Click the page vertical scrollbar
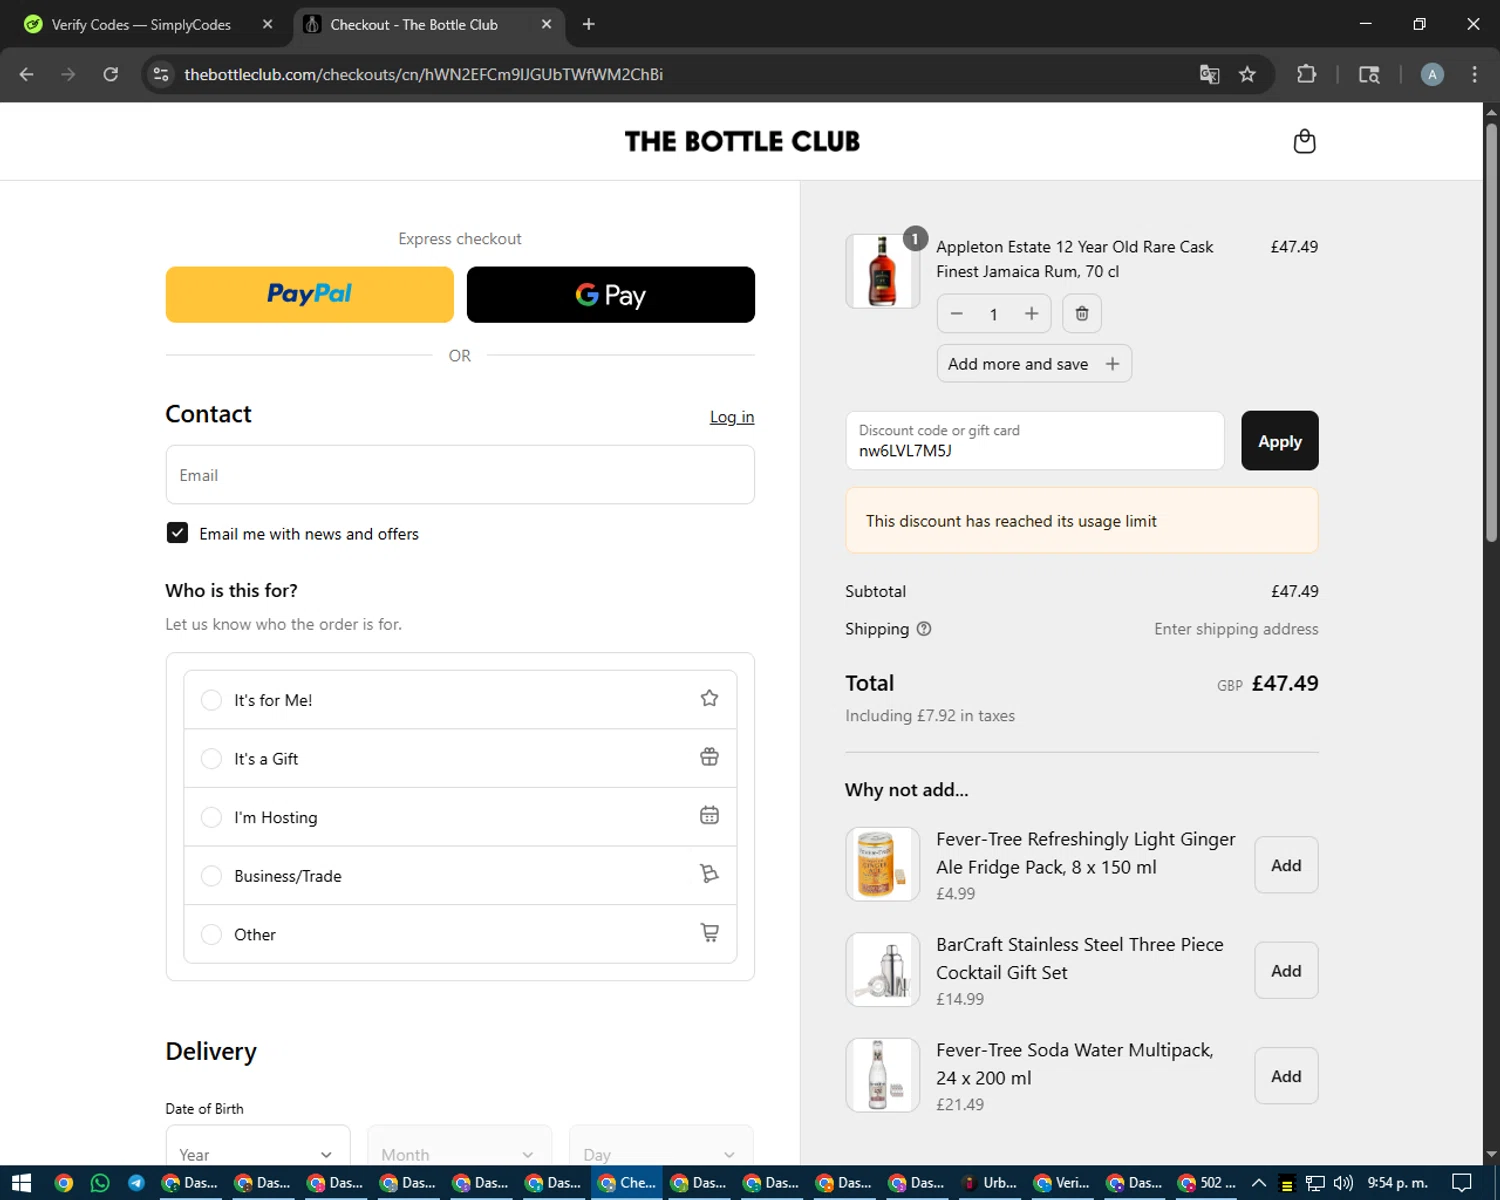This screenshot has height=1200, width=1500. (1491, 332)
